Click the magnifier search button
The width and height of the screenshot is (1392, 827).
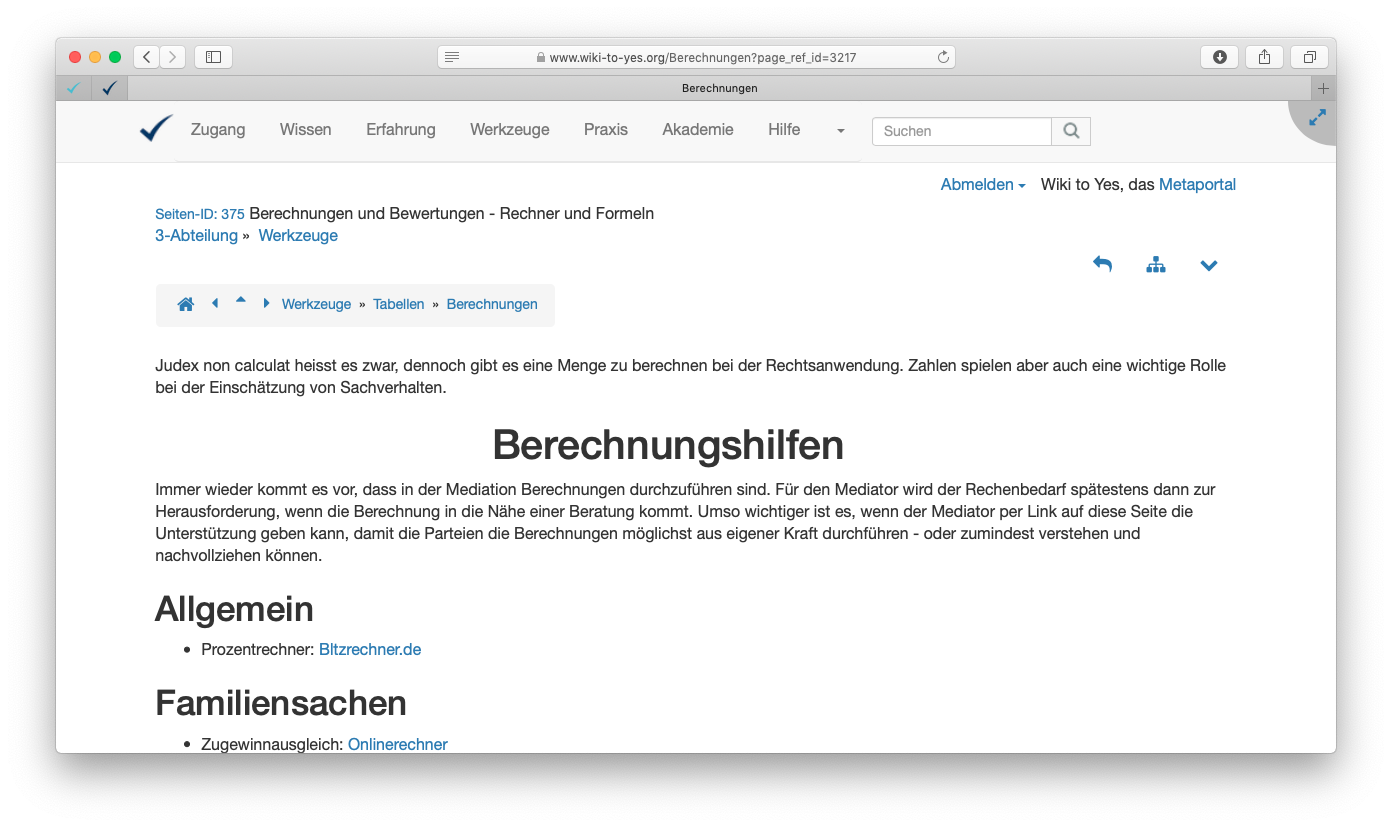coord(1071,131)
